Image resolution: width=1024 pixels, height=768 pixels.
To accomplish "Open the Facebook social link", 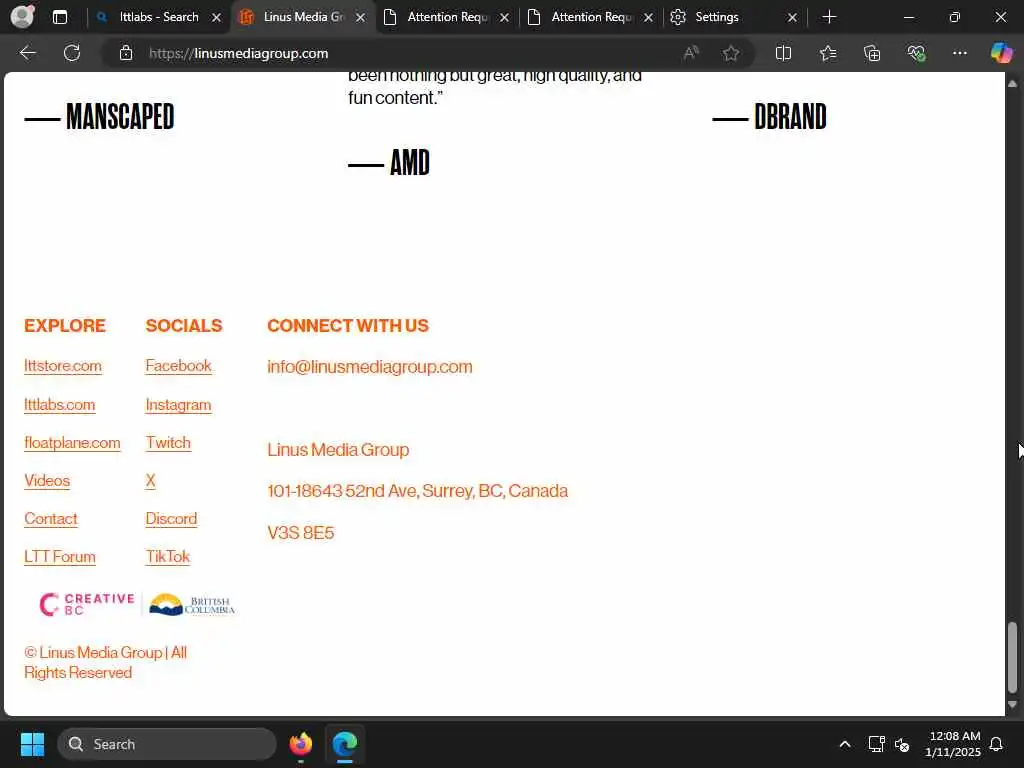I will 178,366.
